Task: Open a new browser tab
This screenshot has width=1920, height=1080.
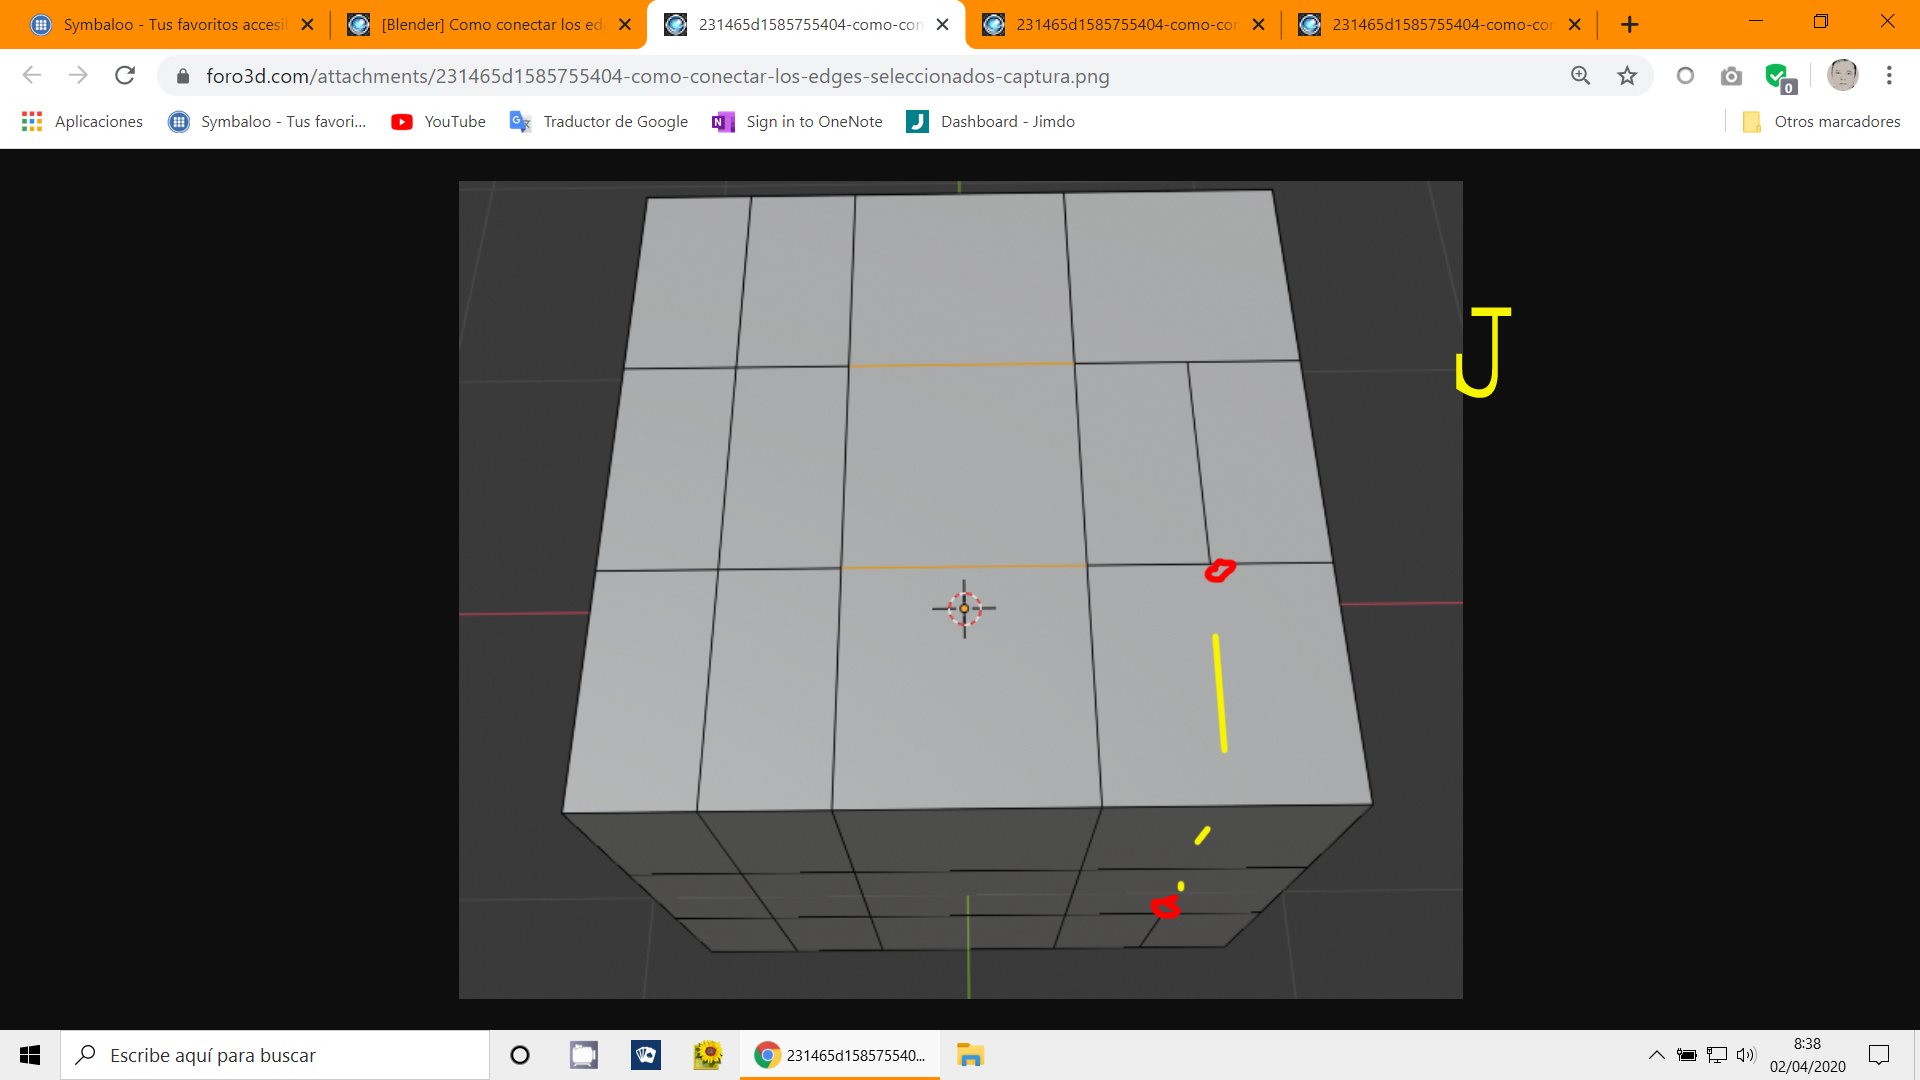Action: coord(1629,24)
